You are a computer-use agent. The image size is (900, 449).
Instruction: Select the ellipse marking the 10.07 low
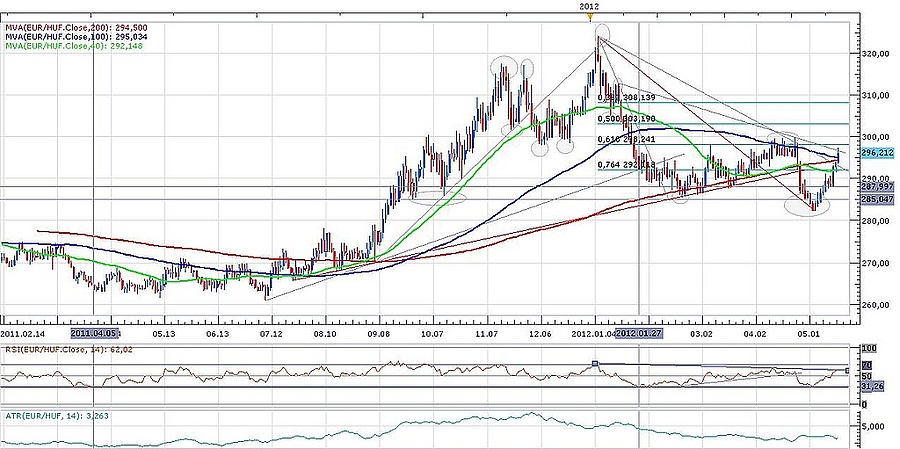[x=438, y=196]
